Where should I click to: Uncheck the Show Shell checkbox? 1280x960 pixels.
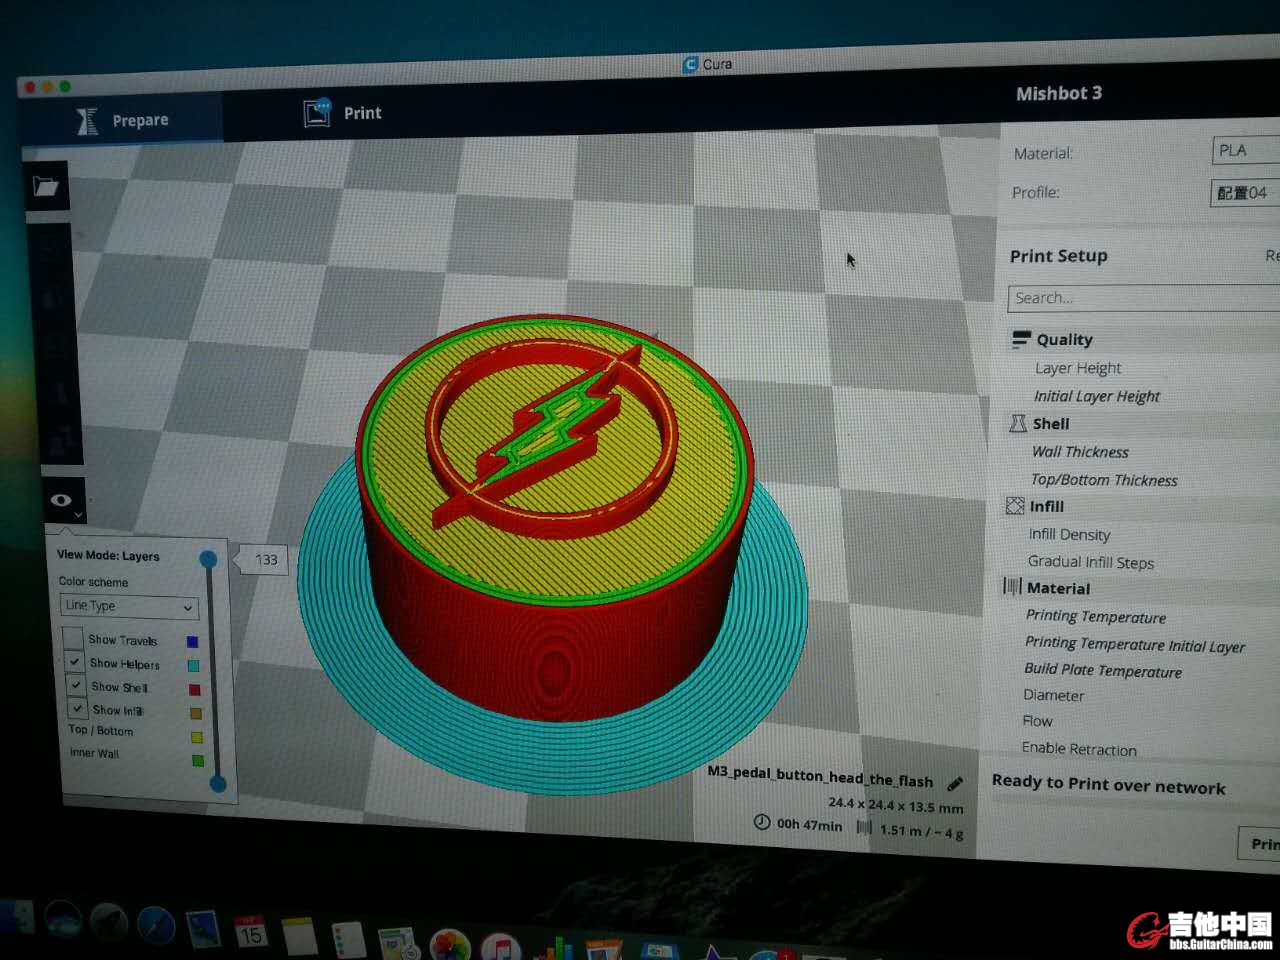point(76,685)
